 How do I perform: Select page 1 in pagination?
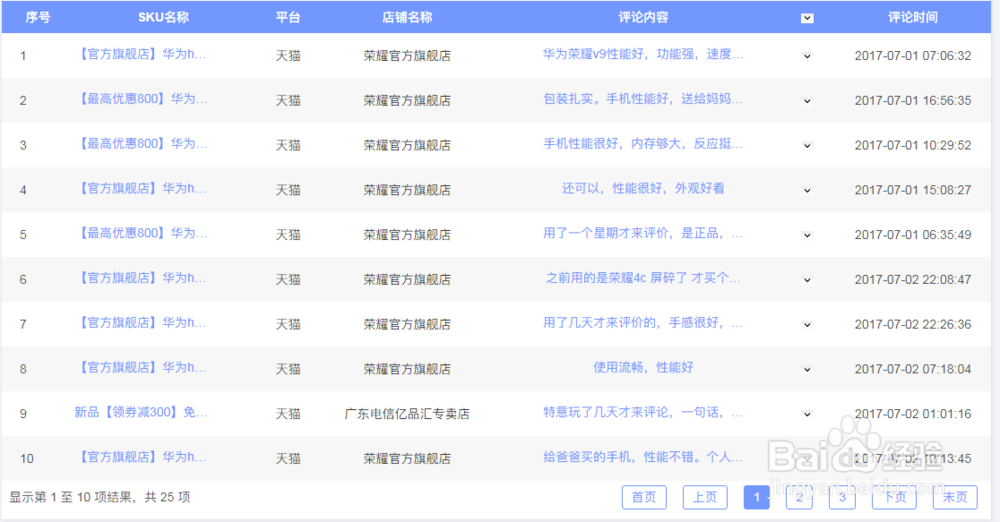pyautogui.click(x=756, y=497)
